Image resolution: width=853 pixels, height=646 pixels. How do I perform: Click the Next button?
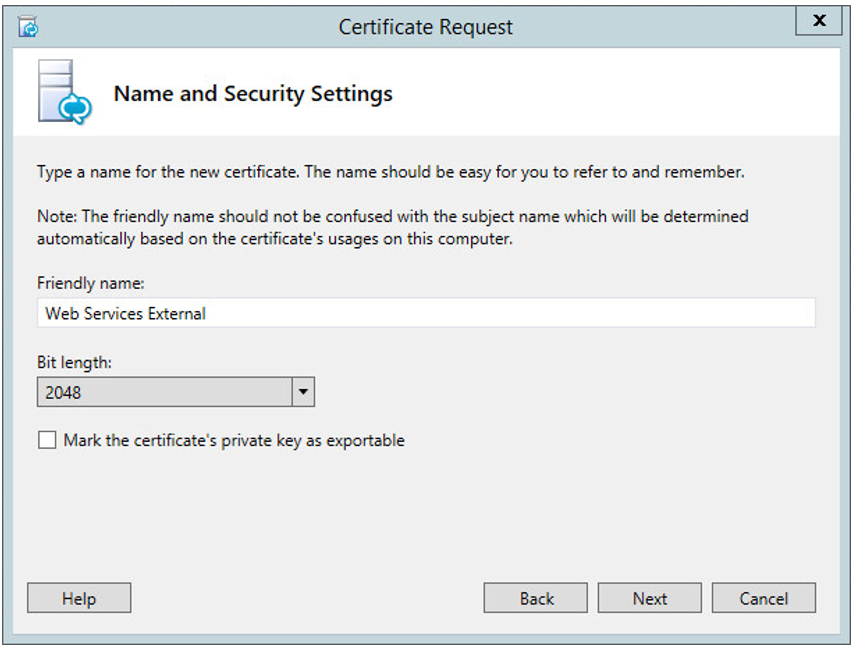tap(649, 598)
